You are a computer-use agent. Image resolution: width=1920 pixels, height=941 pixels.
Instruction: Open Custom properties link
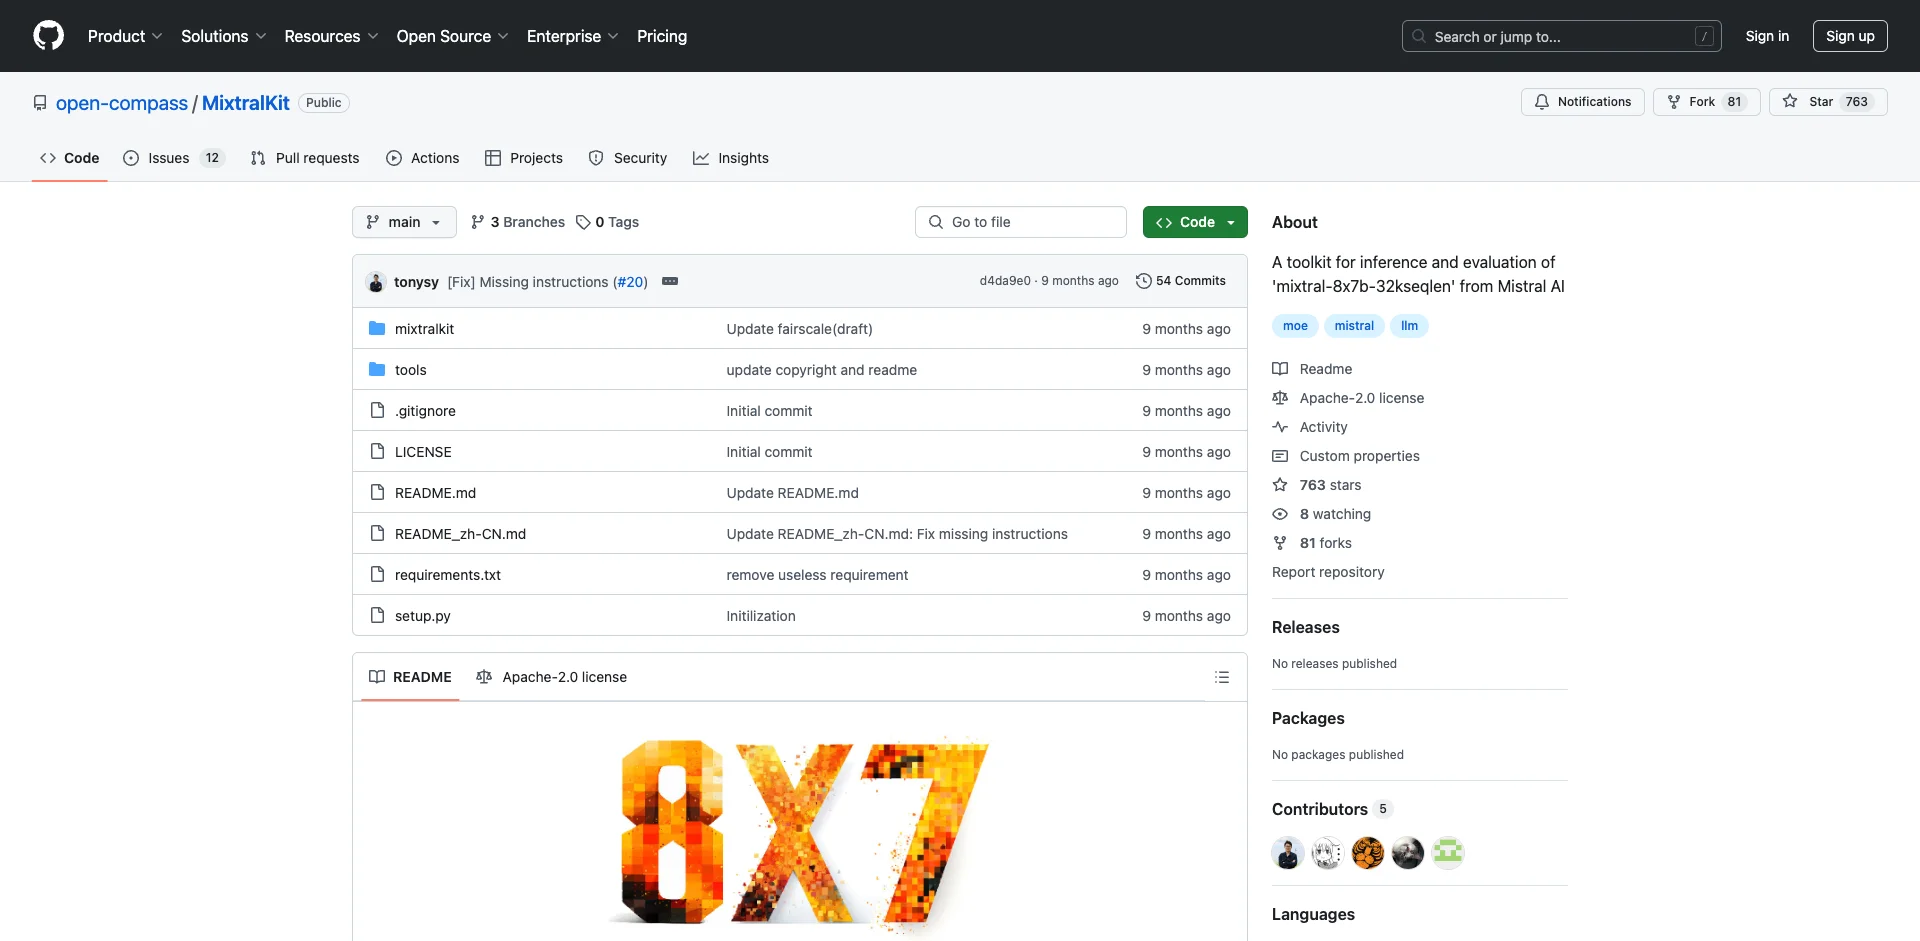tap(1346, 456)
